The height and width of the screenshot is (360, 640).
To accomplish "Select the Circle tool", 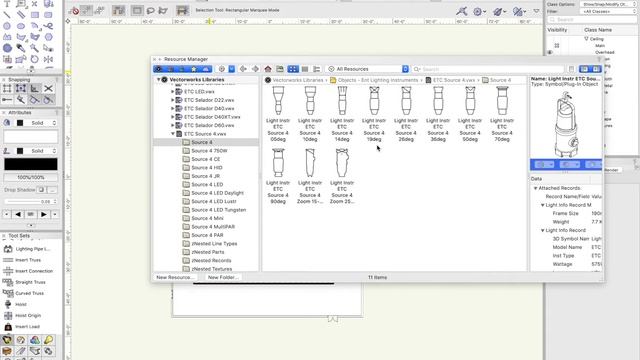I will 7,26.
